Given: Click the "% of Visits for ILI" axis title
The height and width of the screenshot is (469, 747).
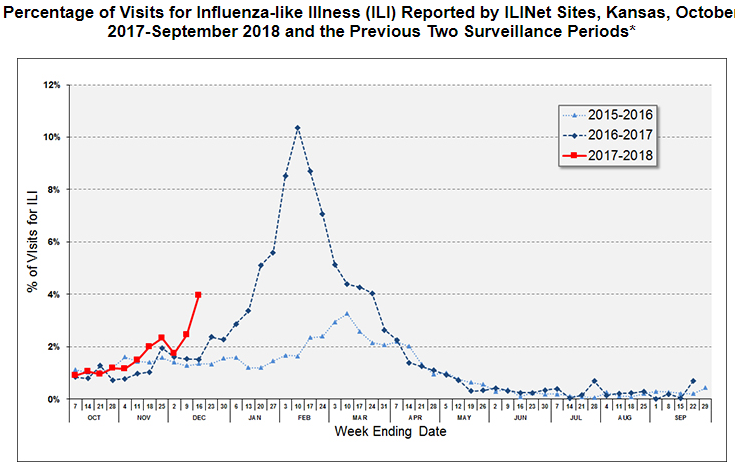Looking at the screenshot, I should (x=33, y=241).
